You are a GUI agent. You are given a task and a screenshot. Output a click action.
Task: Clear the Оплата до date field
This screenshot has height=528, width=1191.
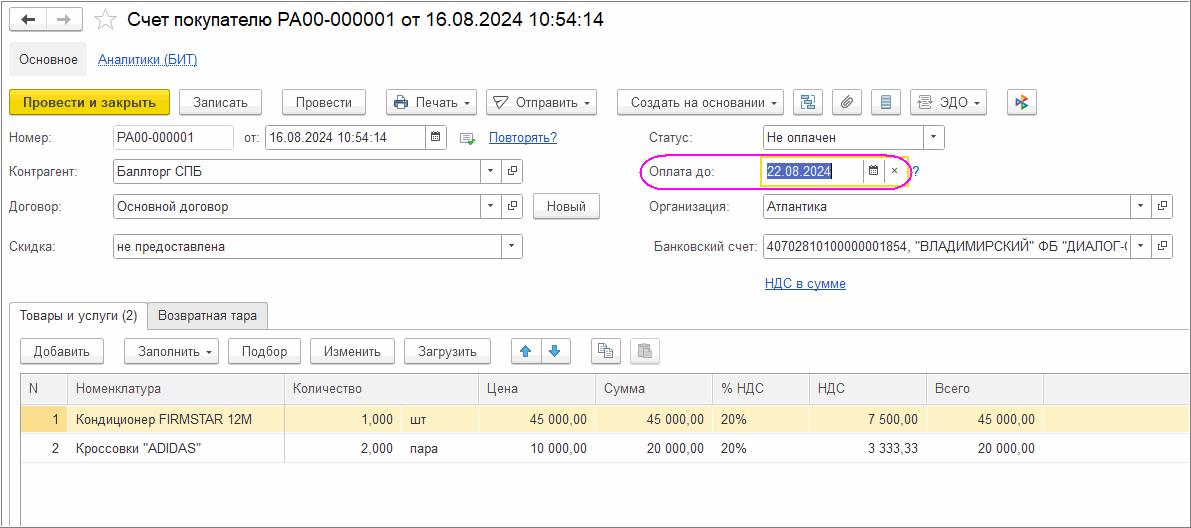[895, 171]
